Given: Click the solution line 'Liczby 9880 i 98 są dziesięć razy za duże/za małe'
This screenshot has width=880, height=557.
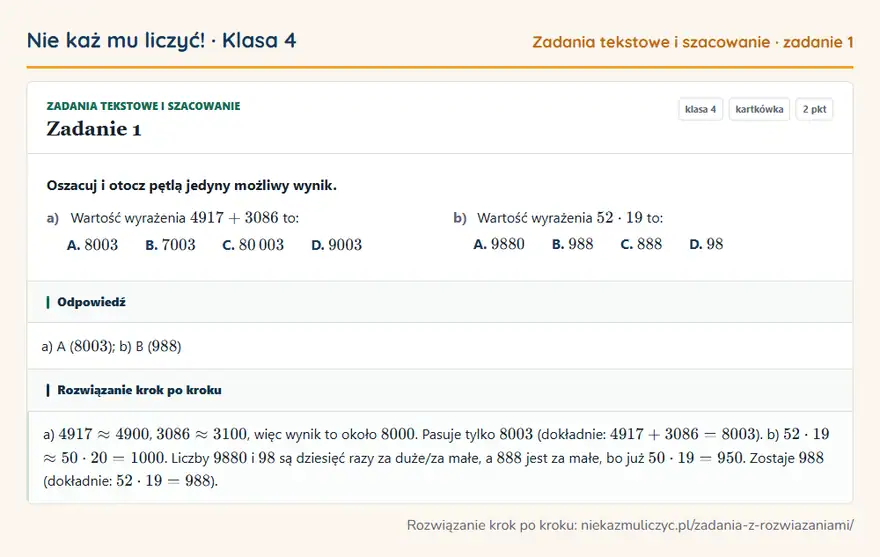Looking at the screenshot, I should coord(326,458).
